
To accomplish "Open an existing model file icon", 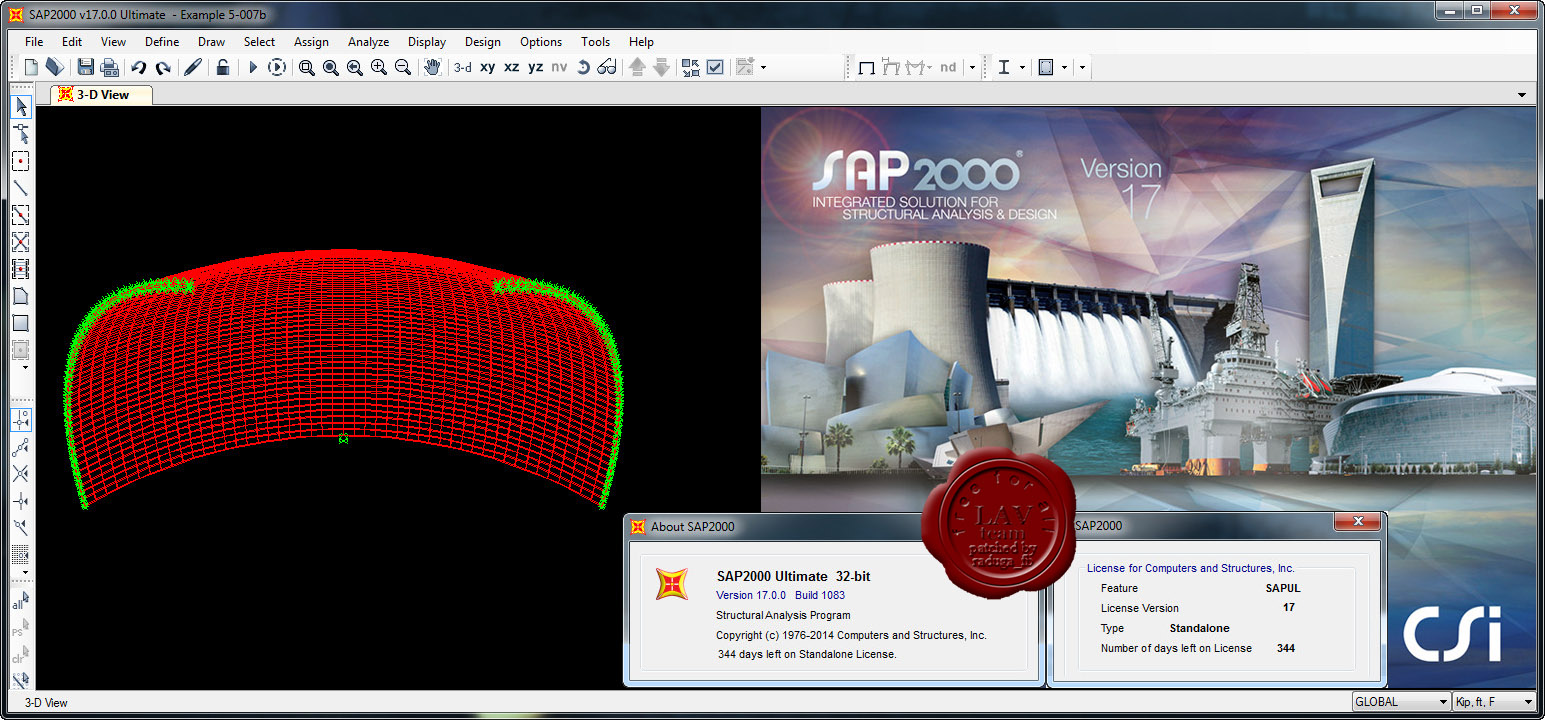I will pyautogui.click(x=54, y=67).
